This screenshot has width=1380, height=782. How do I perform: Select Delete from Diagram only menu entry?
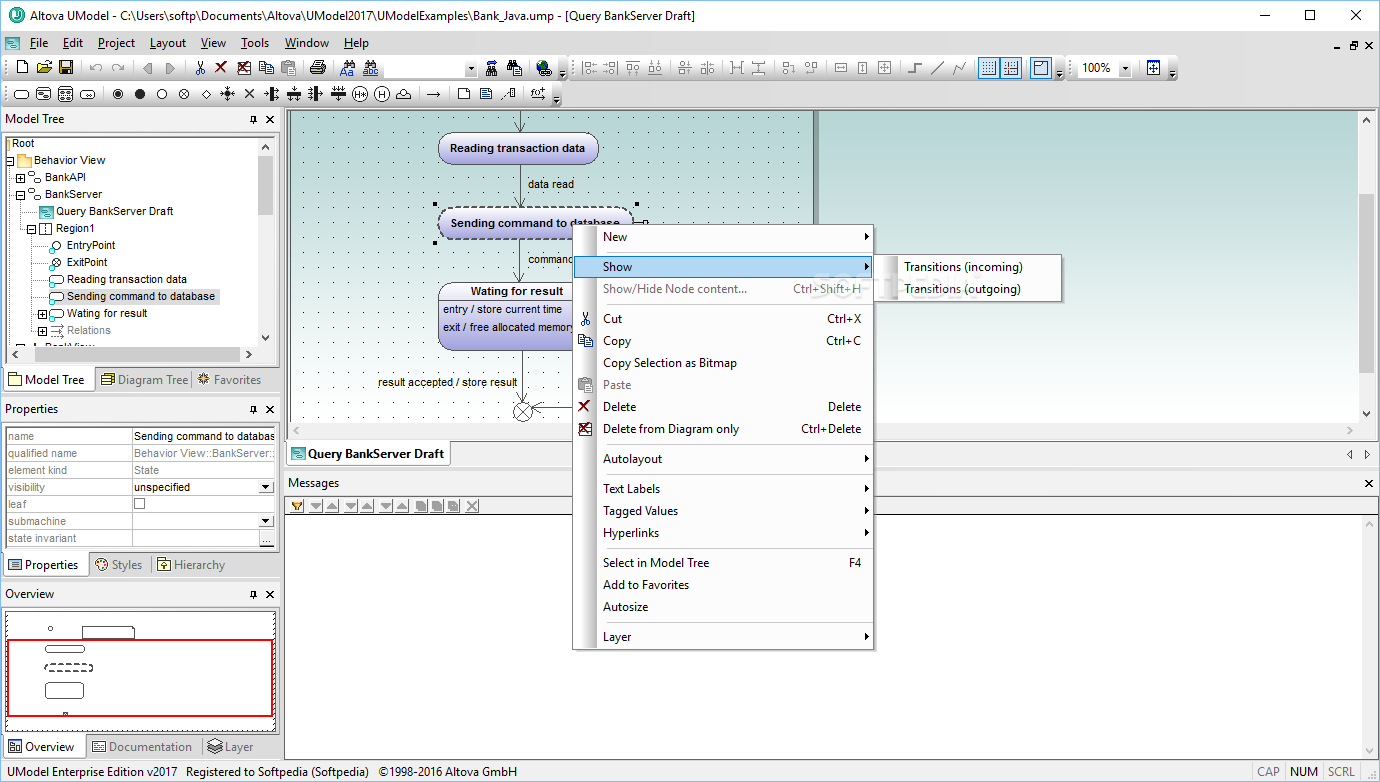coord(724,429)
